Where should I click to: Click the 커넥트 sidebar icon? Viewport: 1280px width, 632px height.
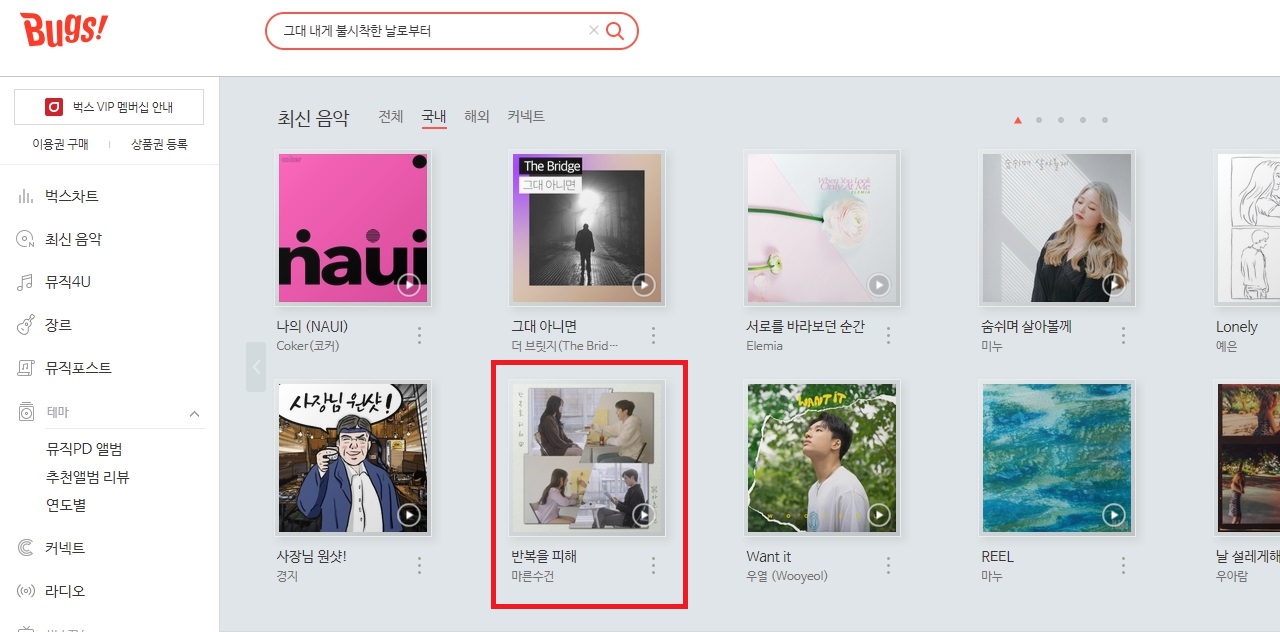26,548
